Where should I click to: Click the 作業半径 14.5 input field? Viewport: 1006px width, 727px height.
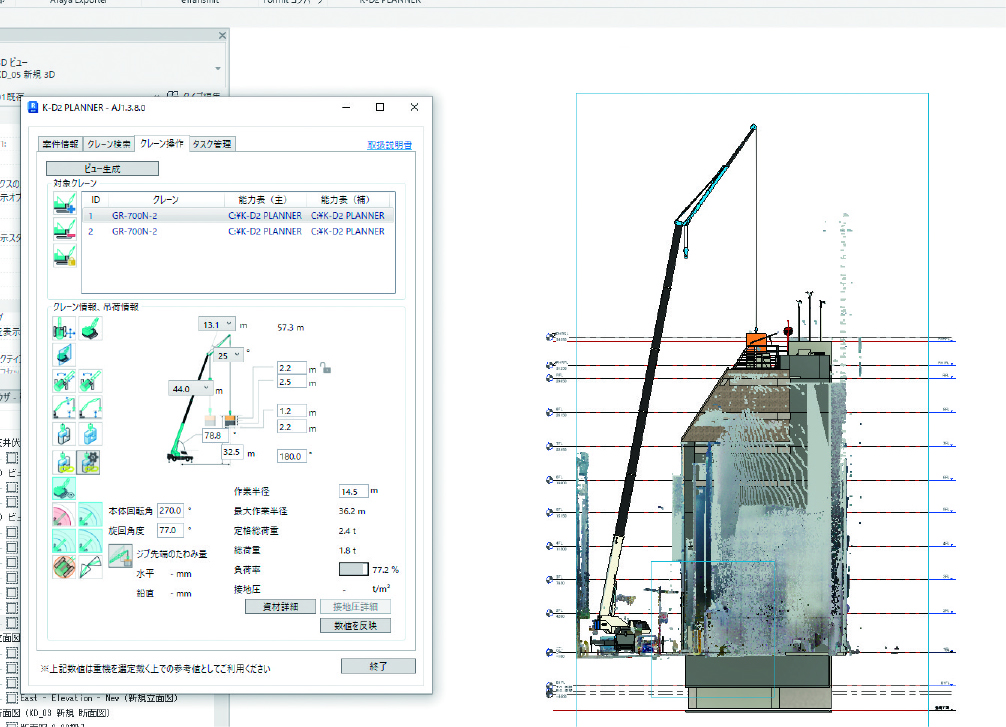(x=353, y=491)
